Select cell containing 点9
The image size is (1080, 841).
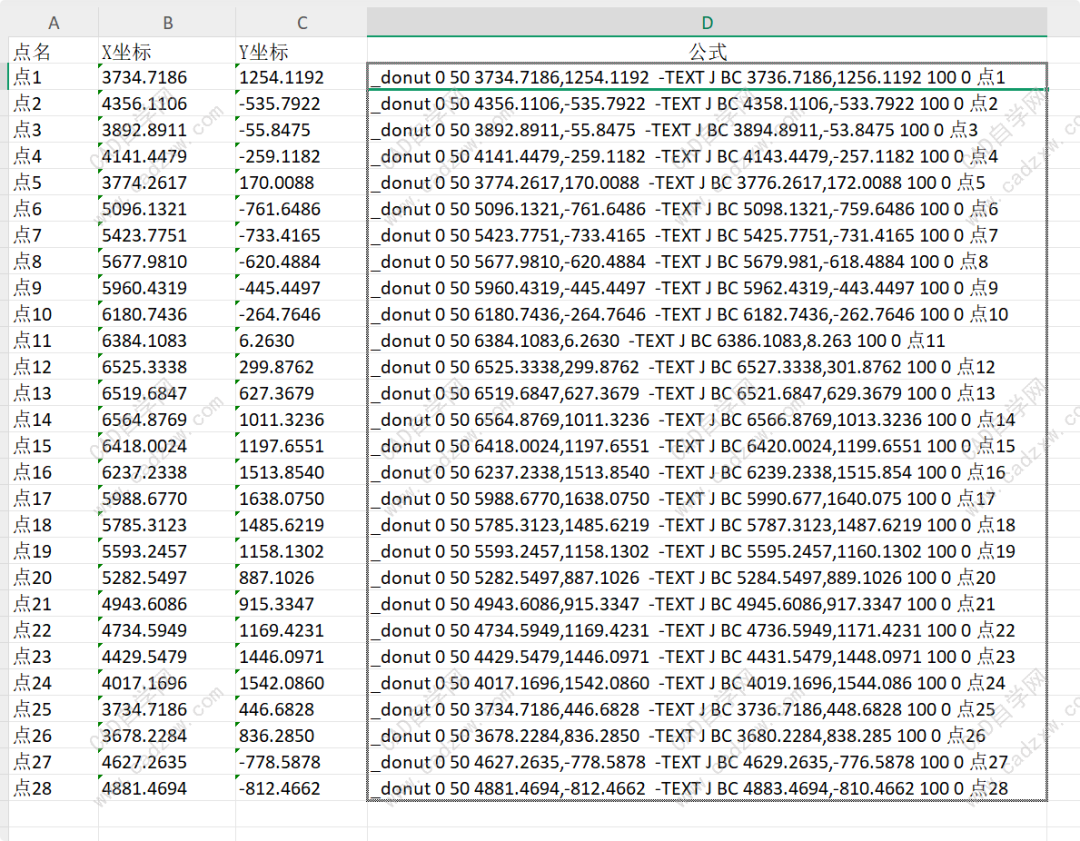point(54,287)
